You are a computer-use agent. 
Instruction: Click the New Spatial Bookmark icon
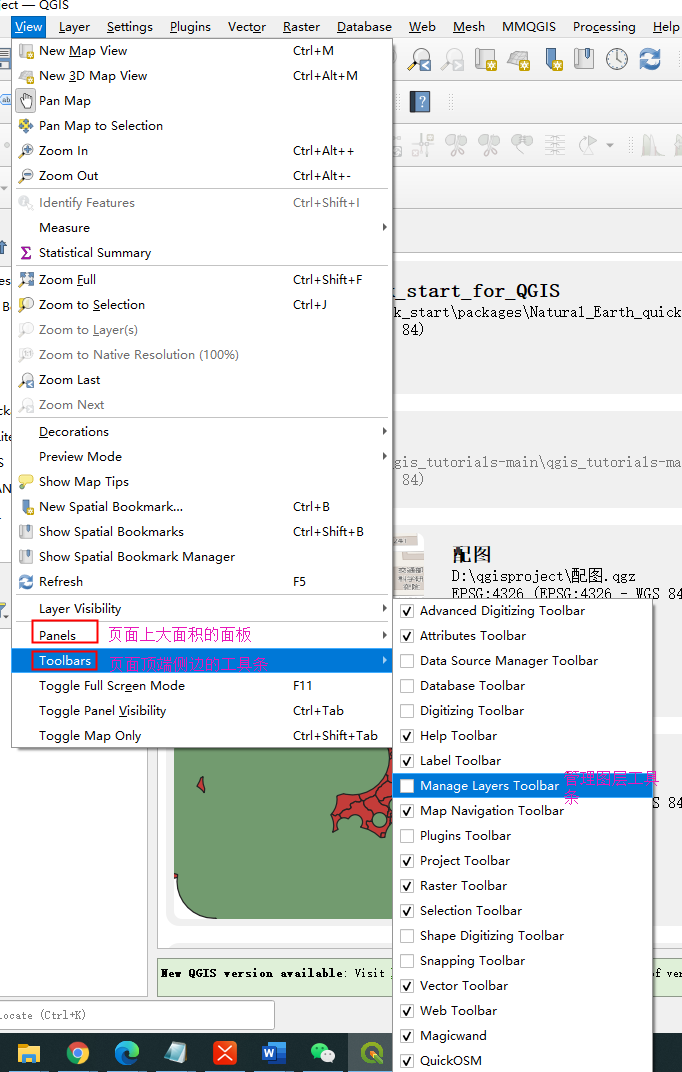click(26, 507)
